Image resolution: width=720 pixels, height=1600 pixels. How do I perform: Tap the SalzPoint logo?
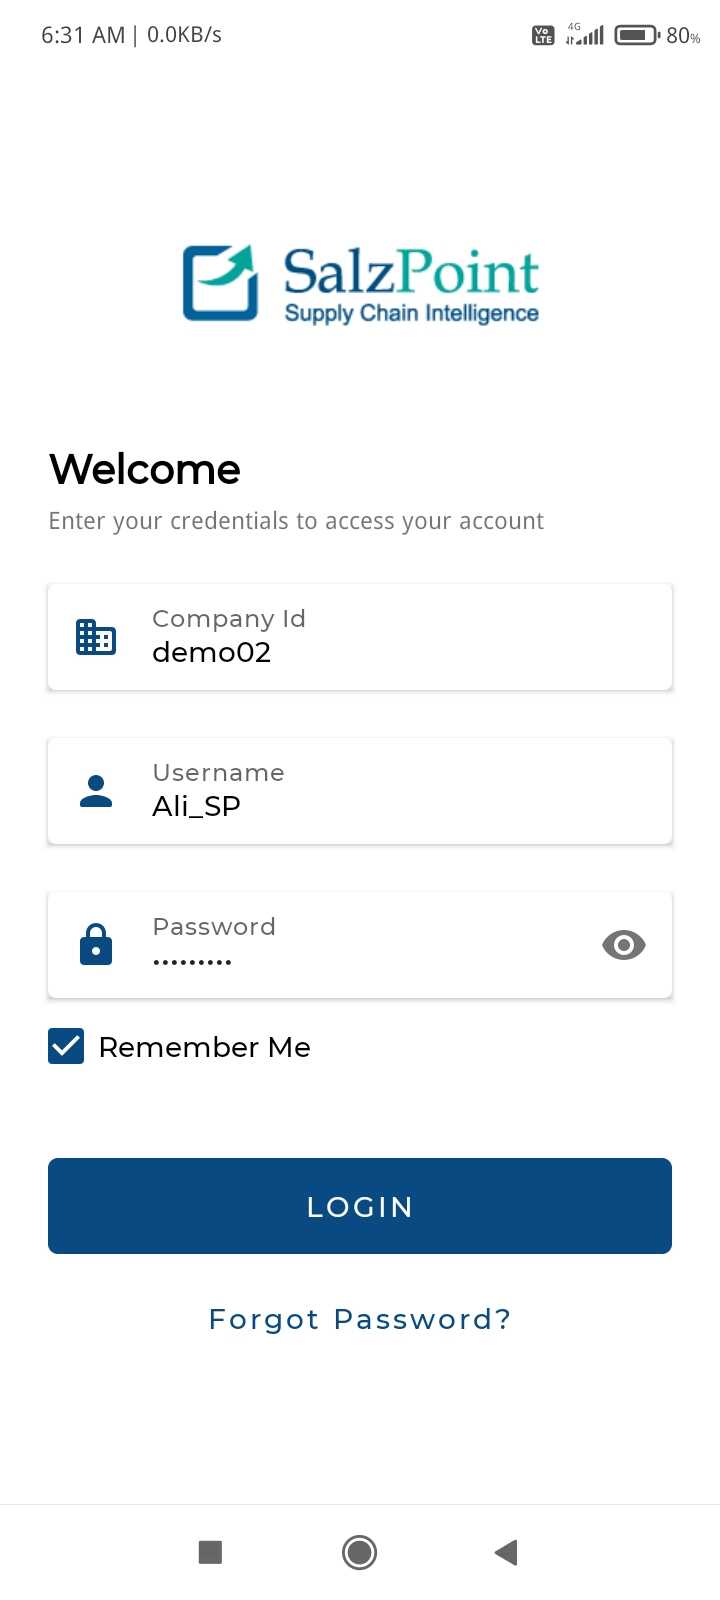click(360, 284)
